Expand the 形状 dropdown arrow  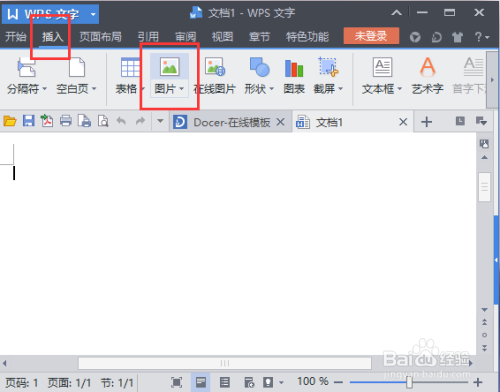point(271,89)
